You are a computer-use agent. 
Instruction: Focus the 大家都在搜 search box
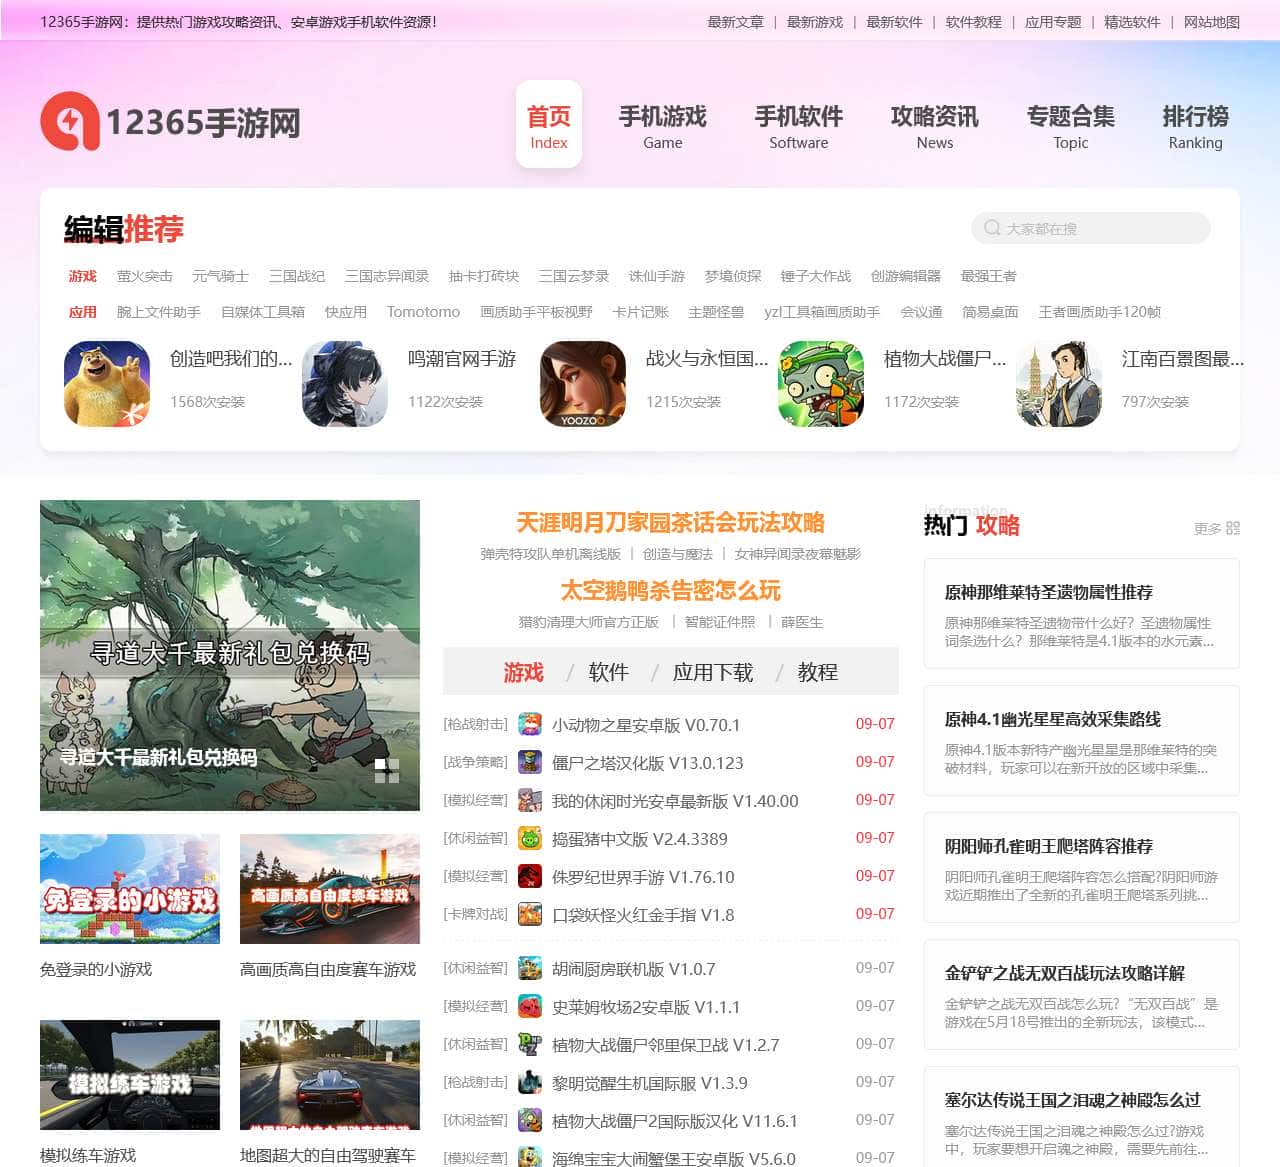click(1091, 228)
